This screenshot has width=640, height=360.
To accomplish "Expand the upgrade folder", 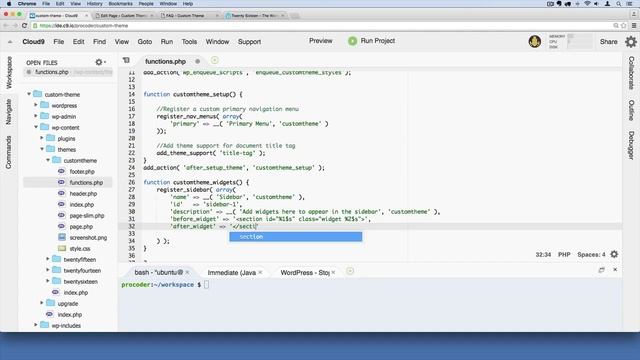I will [42, 303].
